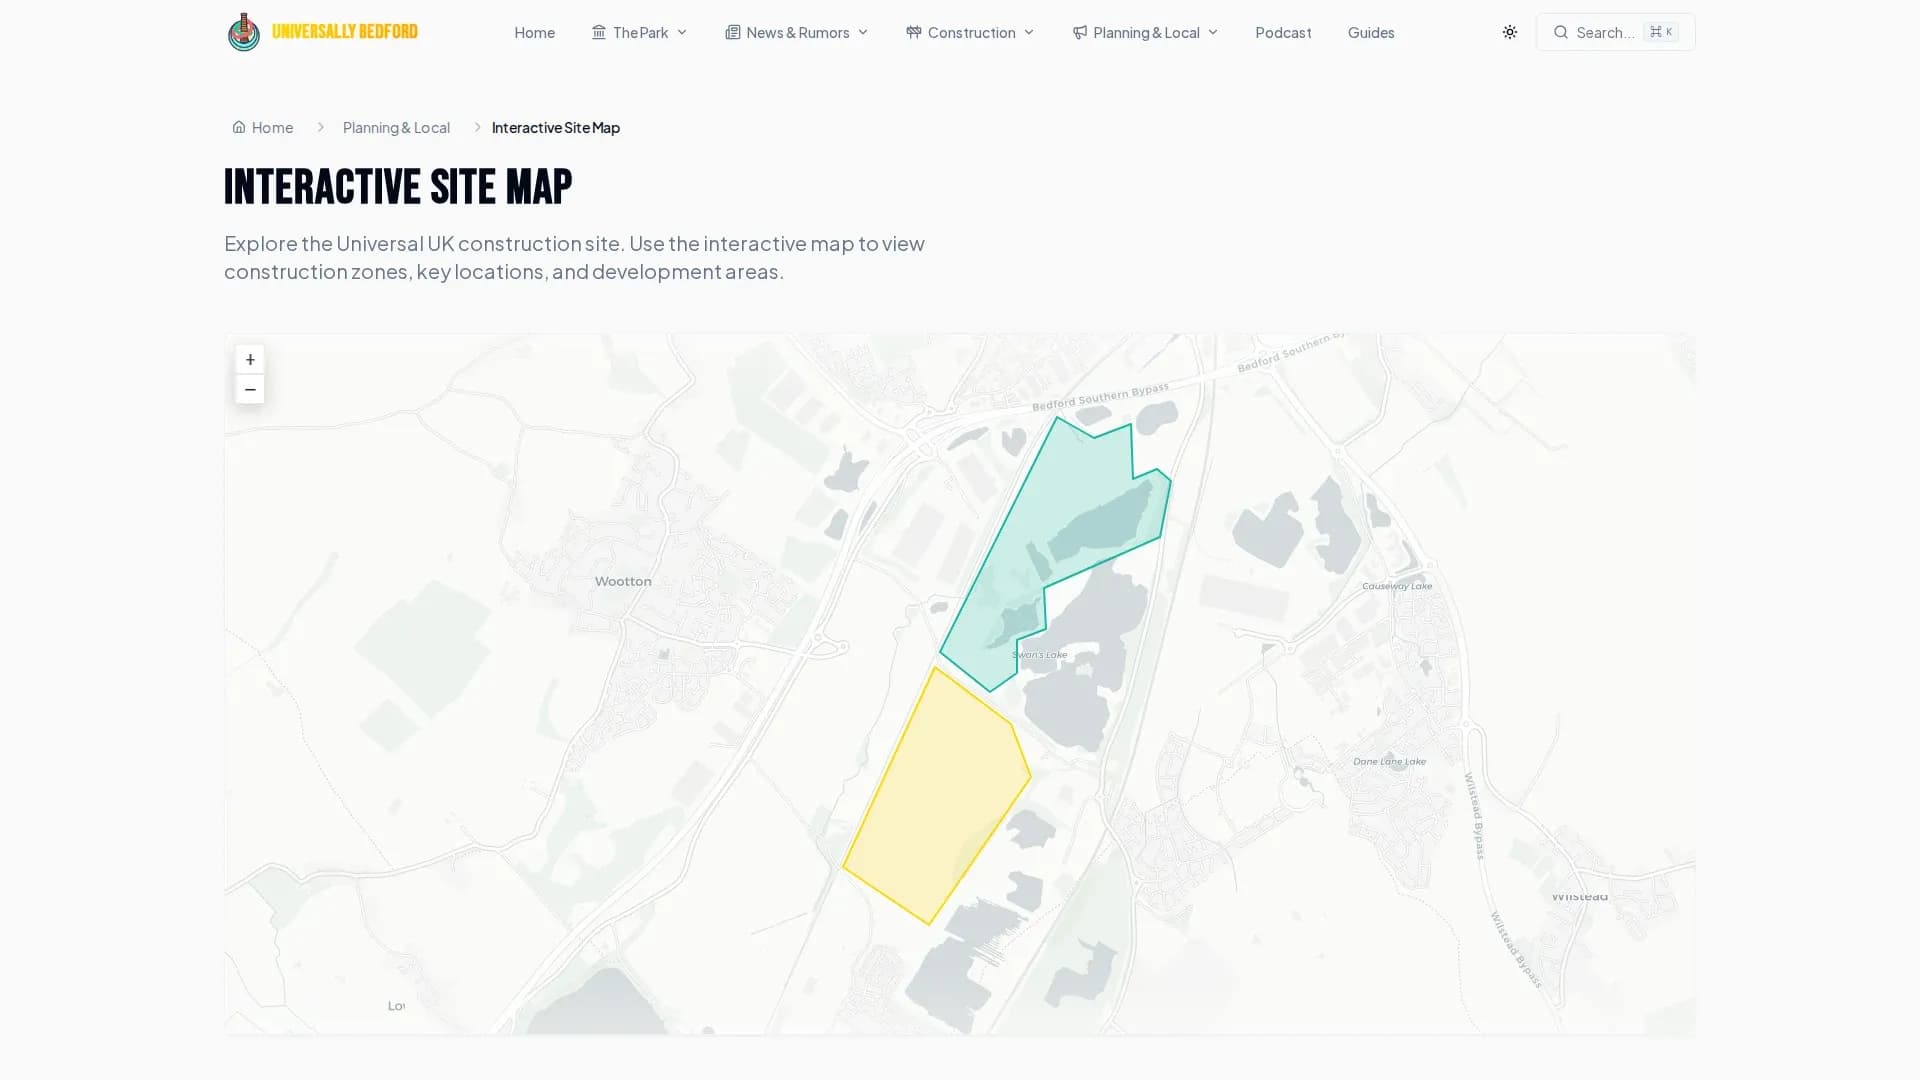Viewport: 1920px width, 1080px height.
Task: Click The Park building icon
Action: coord(599,32)
